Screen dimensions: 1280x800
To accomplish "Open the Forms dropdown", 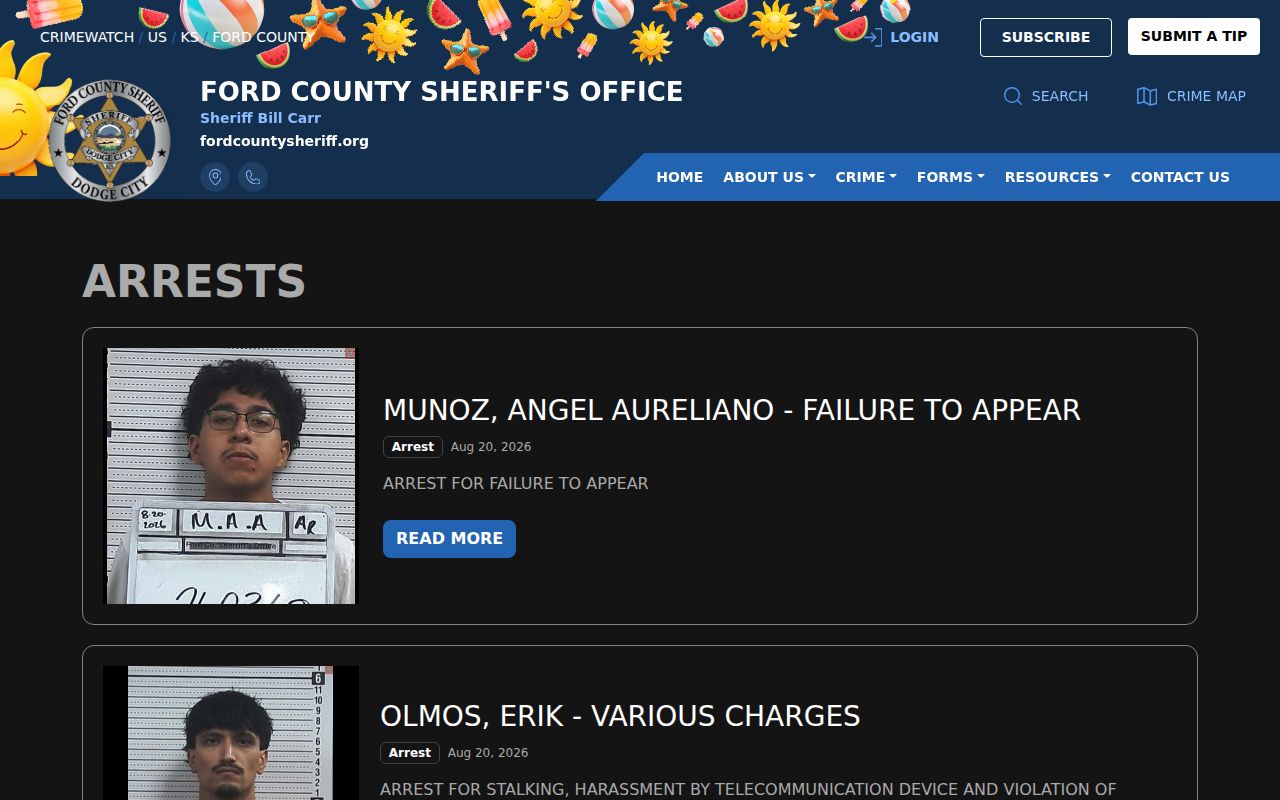I will click(x=950, y=177).
